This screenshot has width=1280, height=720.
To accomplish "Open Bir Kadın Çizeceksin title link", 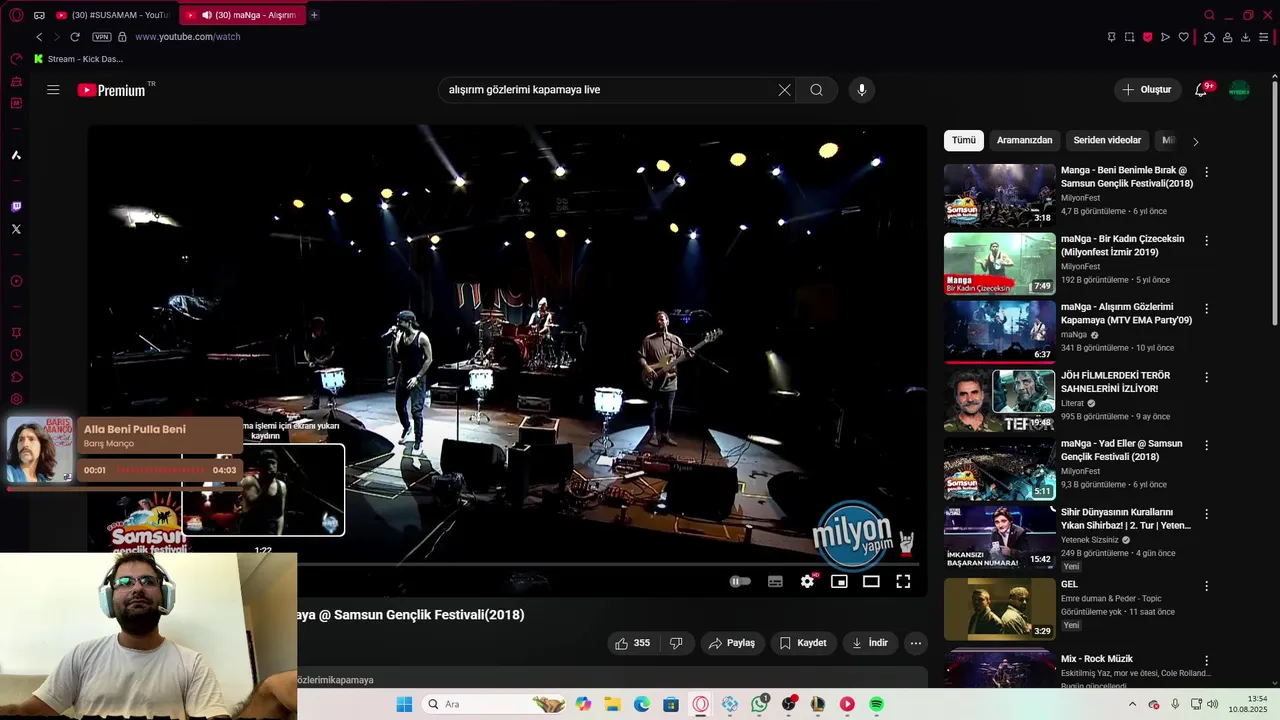I will 1123,245.
